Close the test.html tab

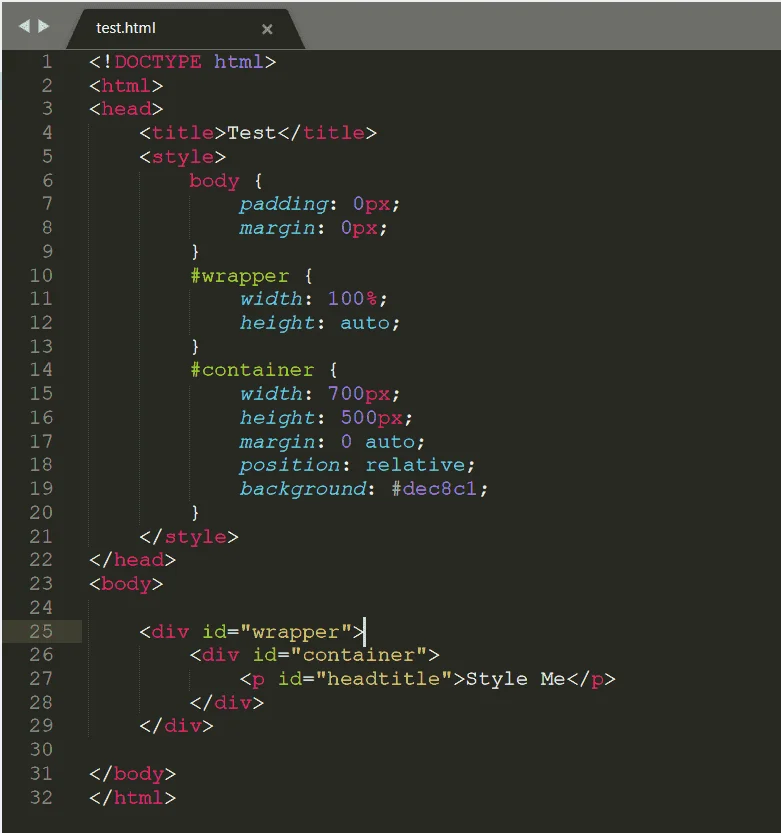point(267,29)
